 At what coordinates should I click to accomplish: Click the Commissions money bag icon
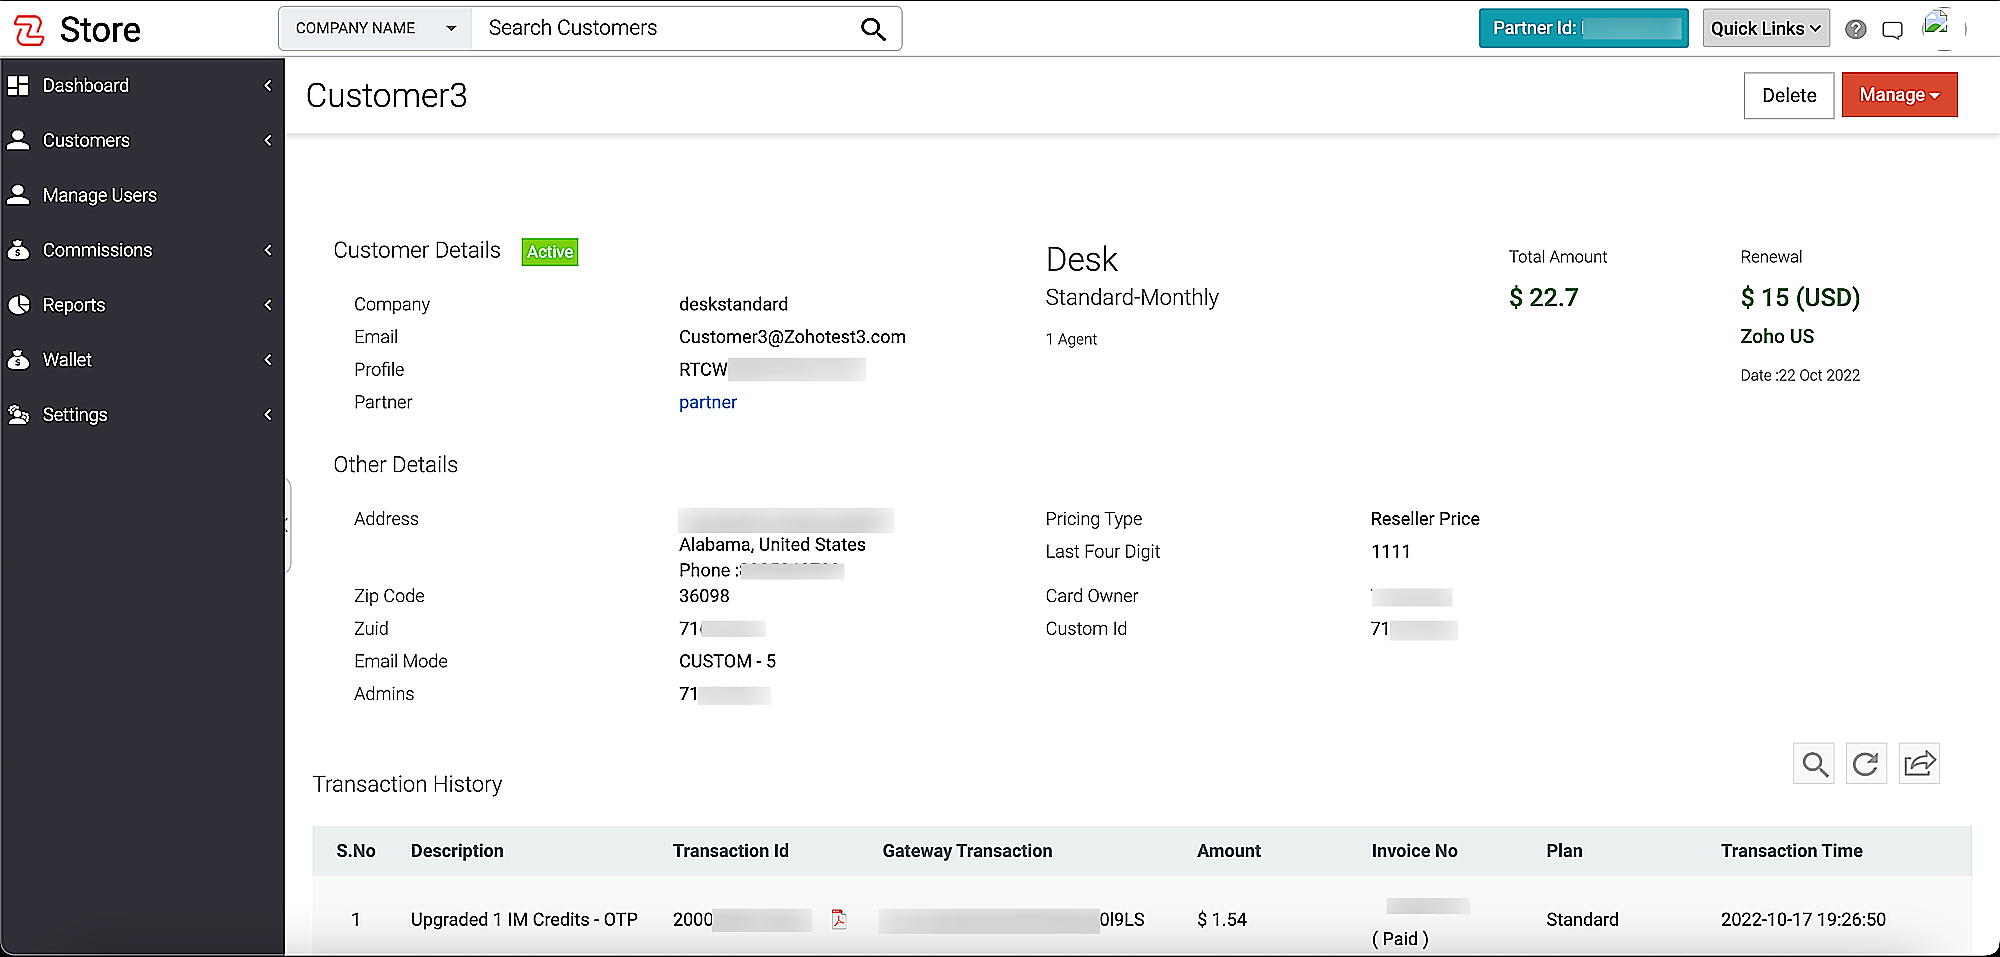pyautogui.click(x=18, y=250)
